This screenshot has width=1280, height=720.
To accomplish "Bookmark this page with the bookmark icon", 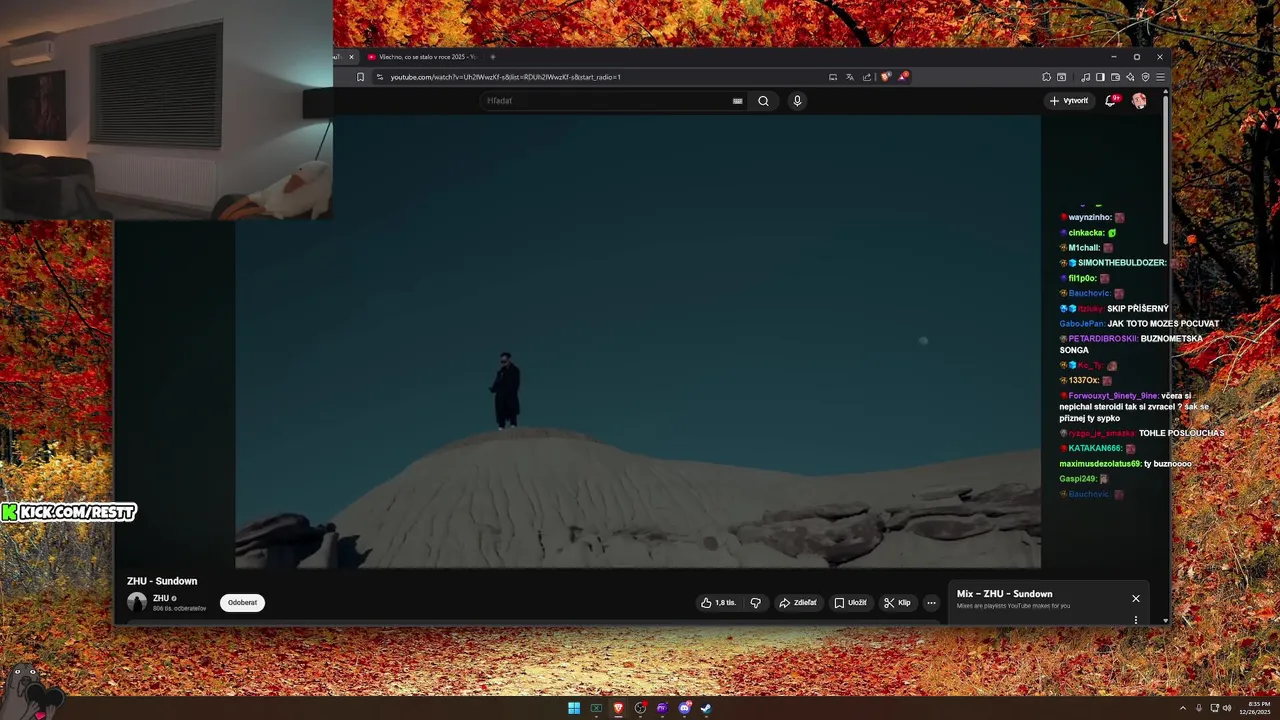I will pyautogui.click(x=360, y=77).
